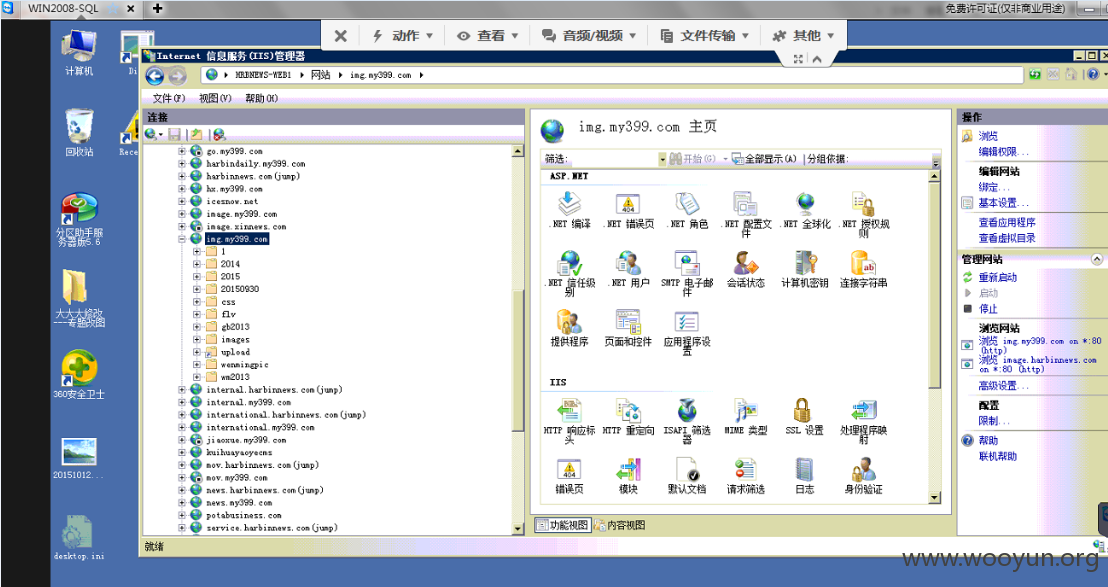
Task: Click the feature view vertical scrollbar
Action: click(935, 338)
